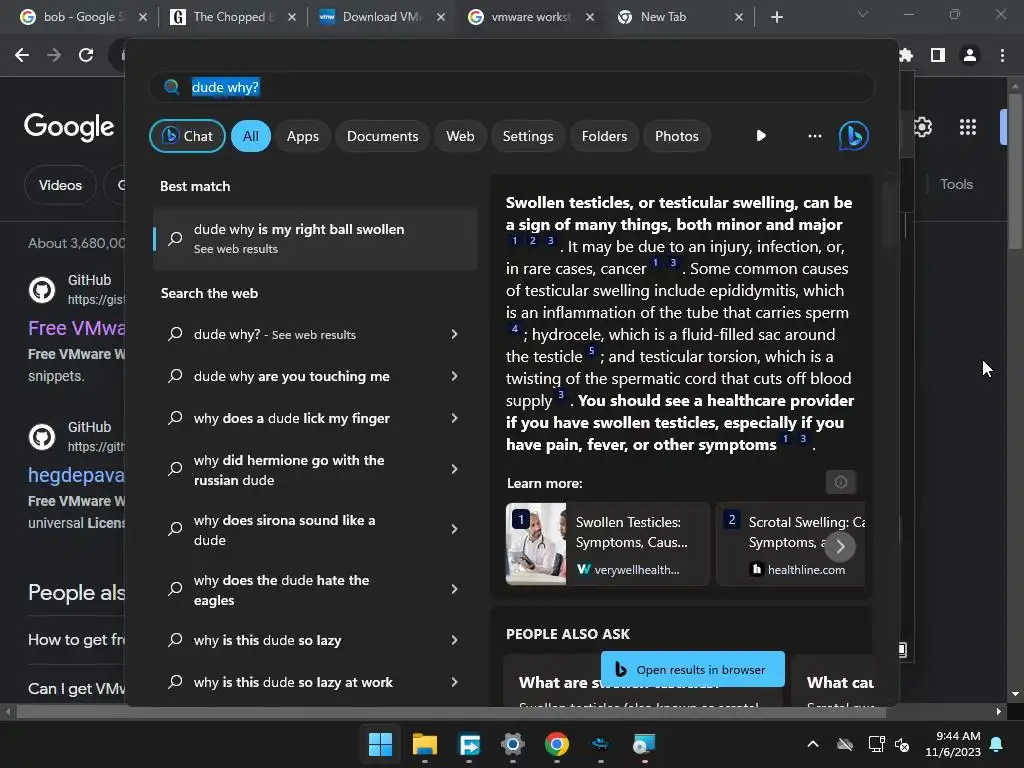This screenshot has height=768, width=1024.
Task: Click 'Open results in browser' button
Action: pos(693,669)
